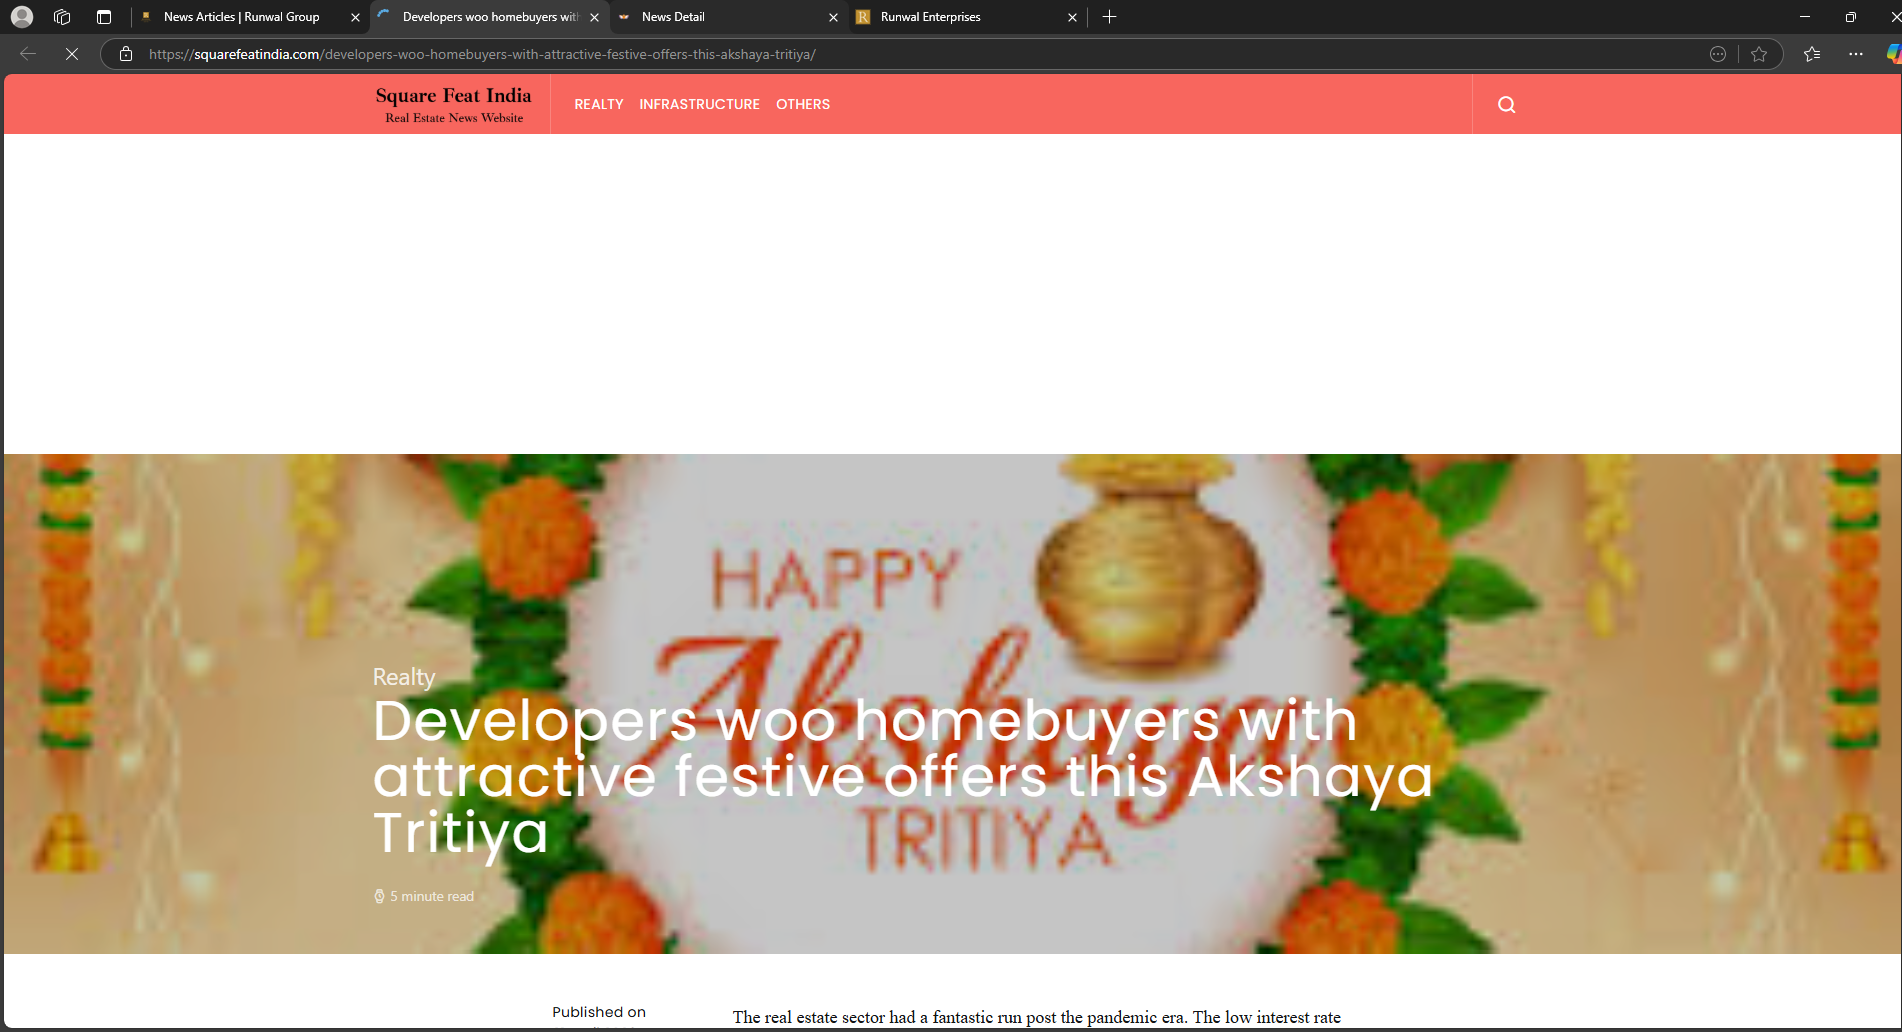Open the browser profile avatar icon
The image size is (1902, 1032).
(22, 17)
